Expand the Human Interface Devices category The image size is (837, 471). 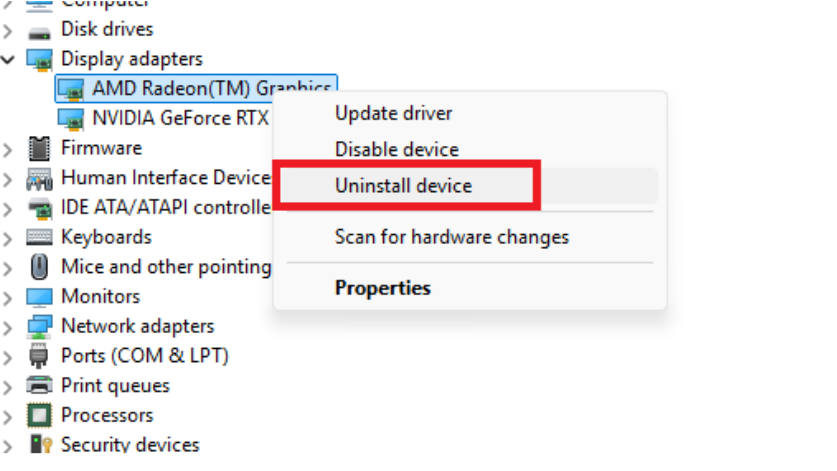(x=9, y=178)
